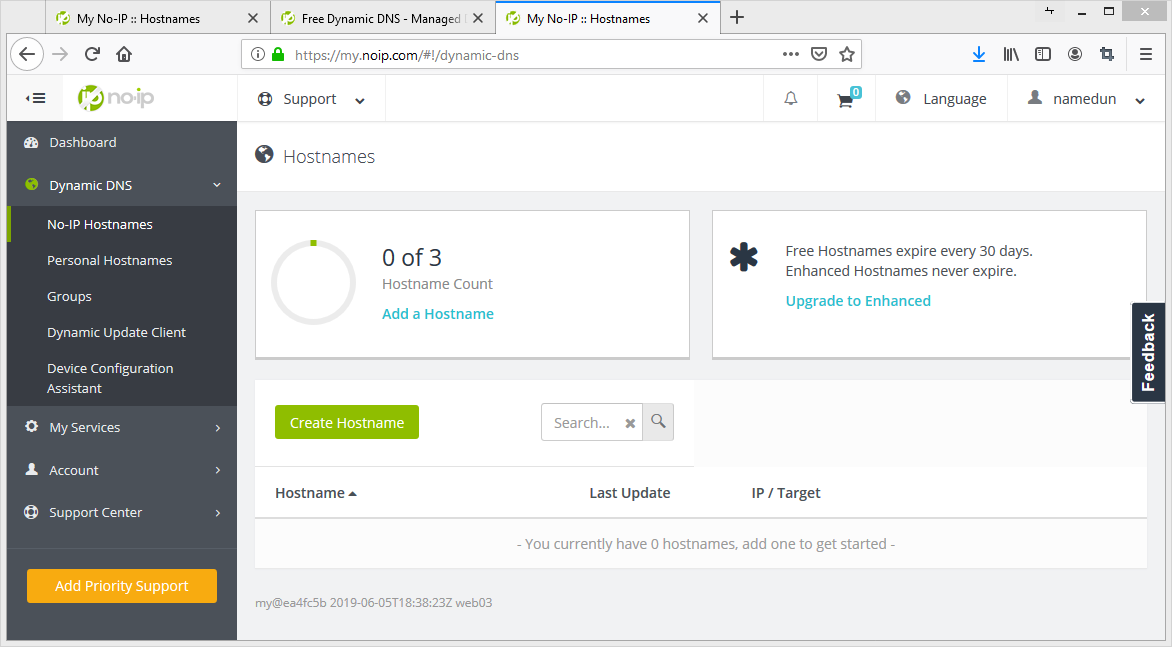Bookmark this page with the star icon

(x=847, y=55)
